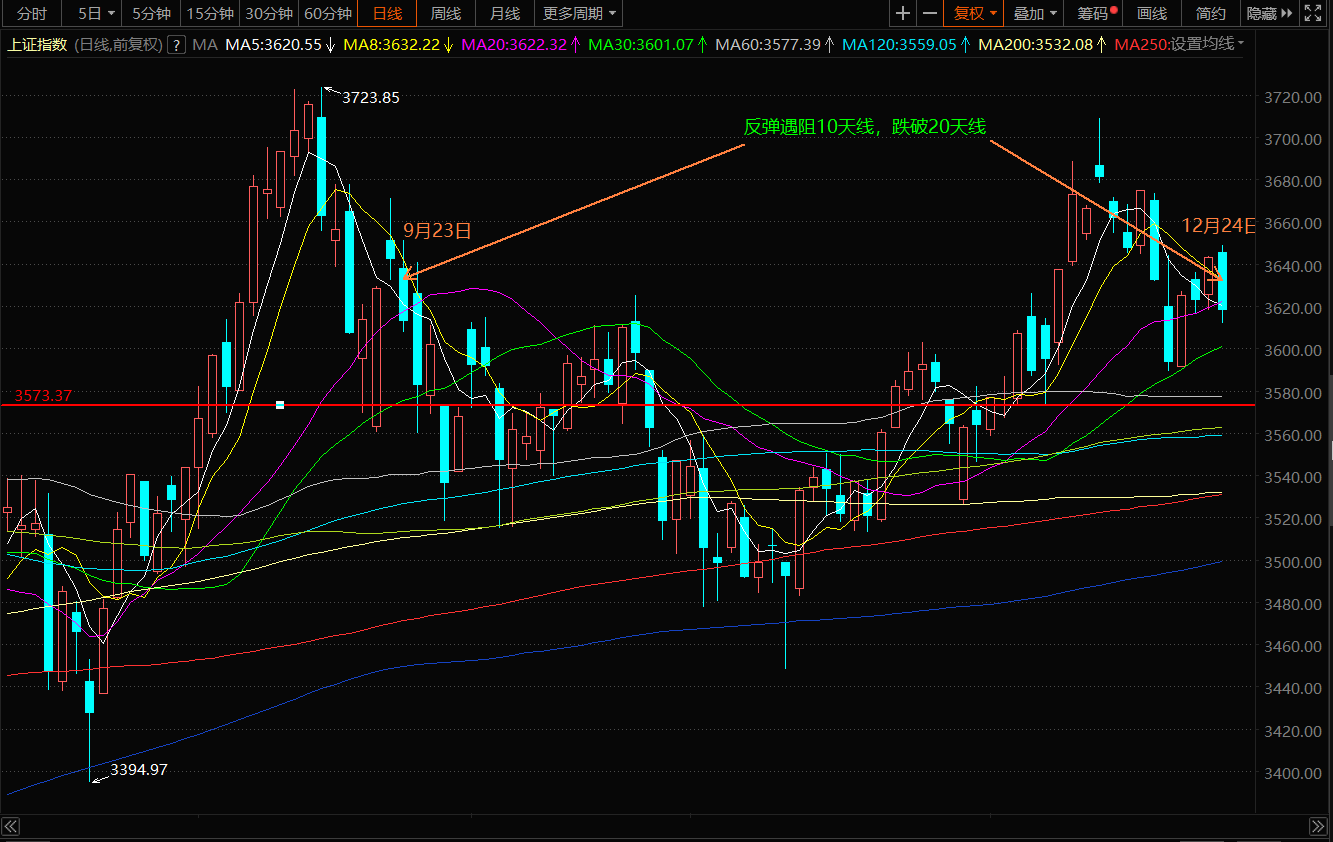Open the 5日 period dropdown

pyautogui.click(x=96, y=13)
